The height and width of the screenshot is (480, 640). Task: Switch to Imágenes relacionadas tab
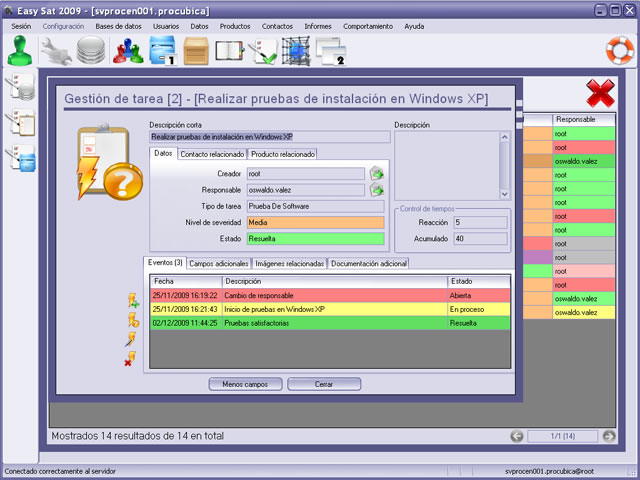[289, 264]
